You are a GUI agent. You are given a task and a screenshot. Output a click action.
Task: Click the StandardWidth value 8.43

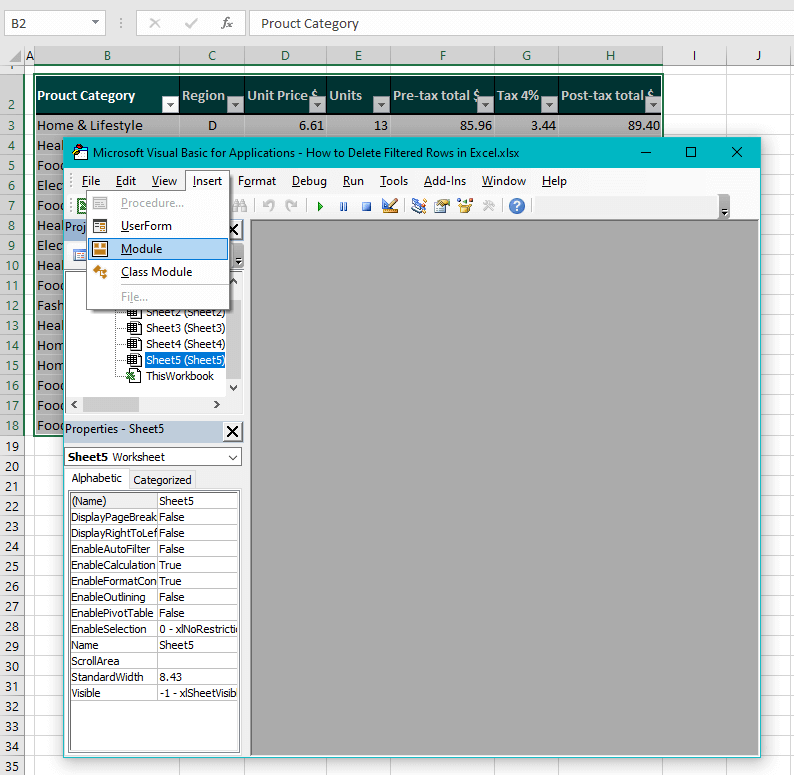pyautogui.click(x=197, y=677)
